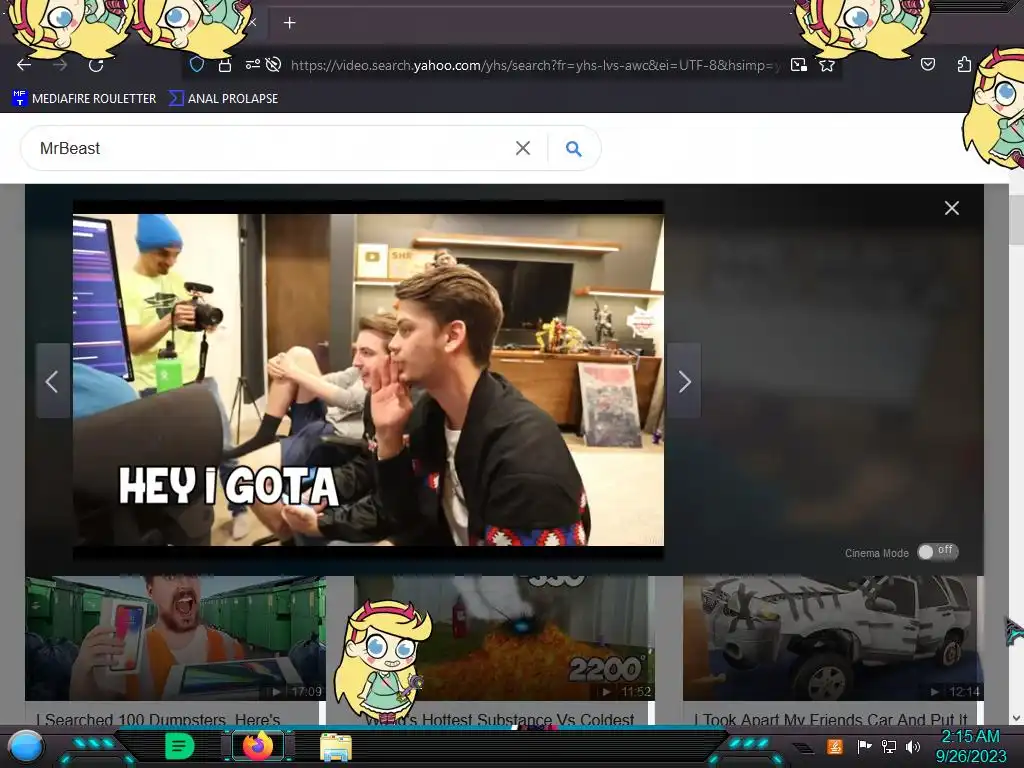This screenshot has height=768, width=1024.
Task: Open the Start orb on the taskbar
Action: coord(26,746)
